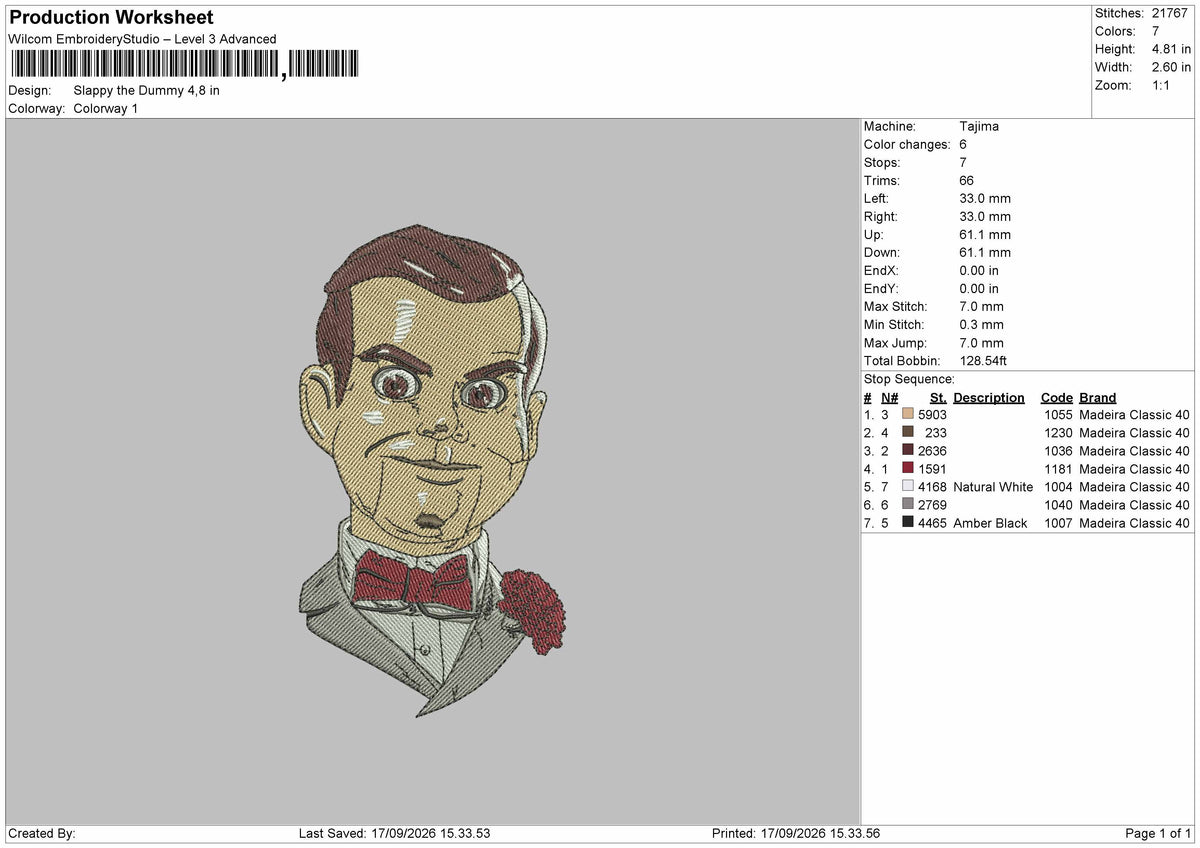This screenshot has width=1200, height=848.
Task: Click the Machine value Tajima
Action: [x=979, y=126]
